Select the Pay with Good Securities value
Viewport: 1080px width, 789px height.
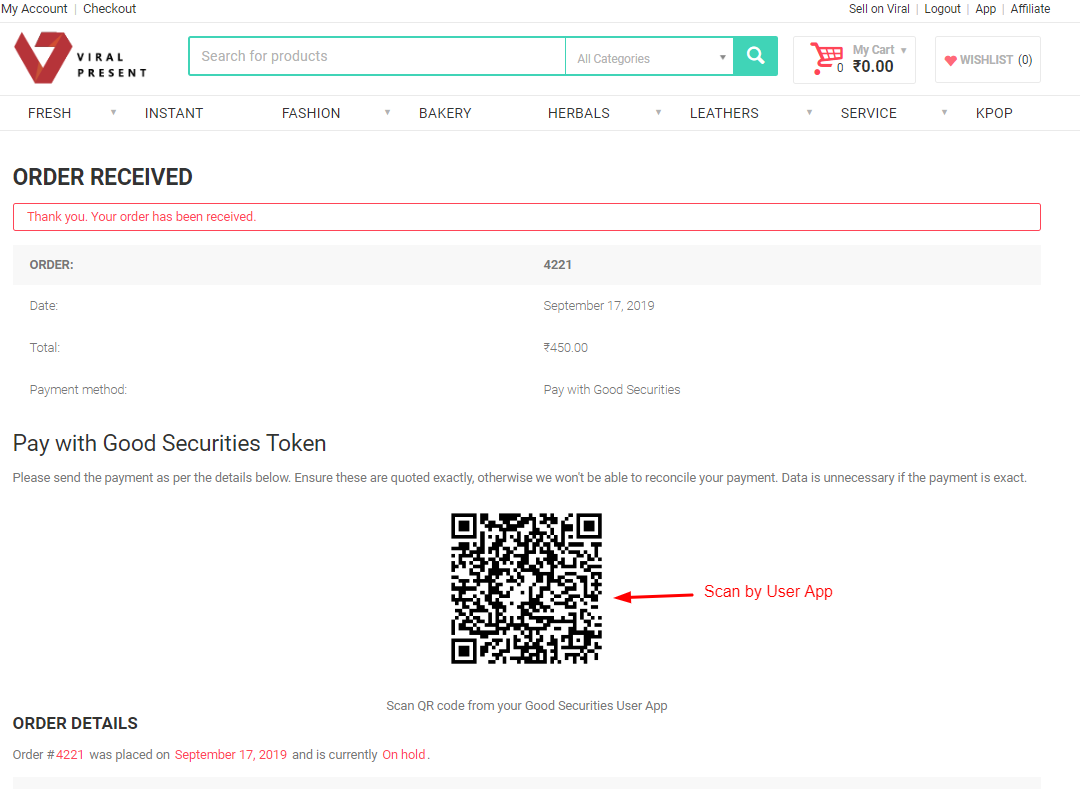click(x=612, y=390)
